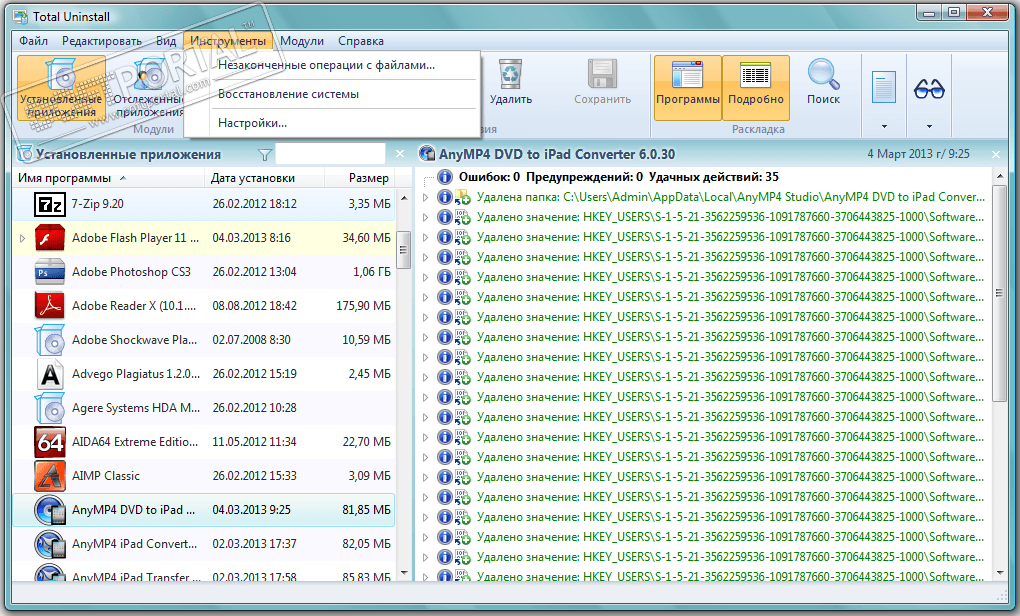Toggle the Программы layout pane

(x=688, y=86)
